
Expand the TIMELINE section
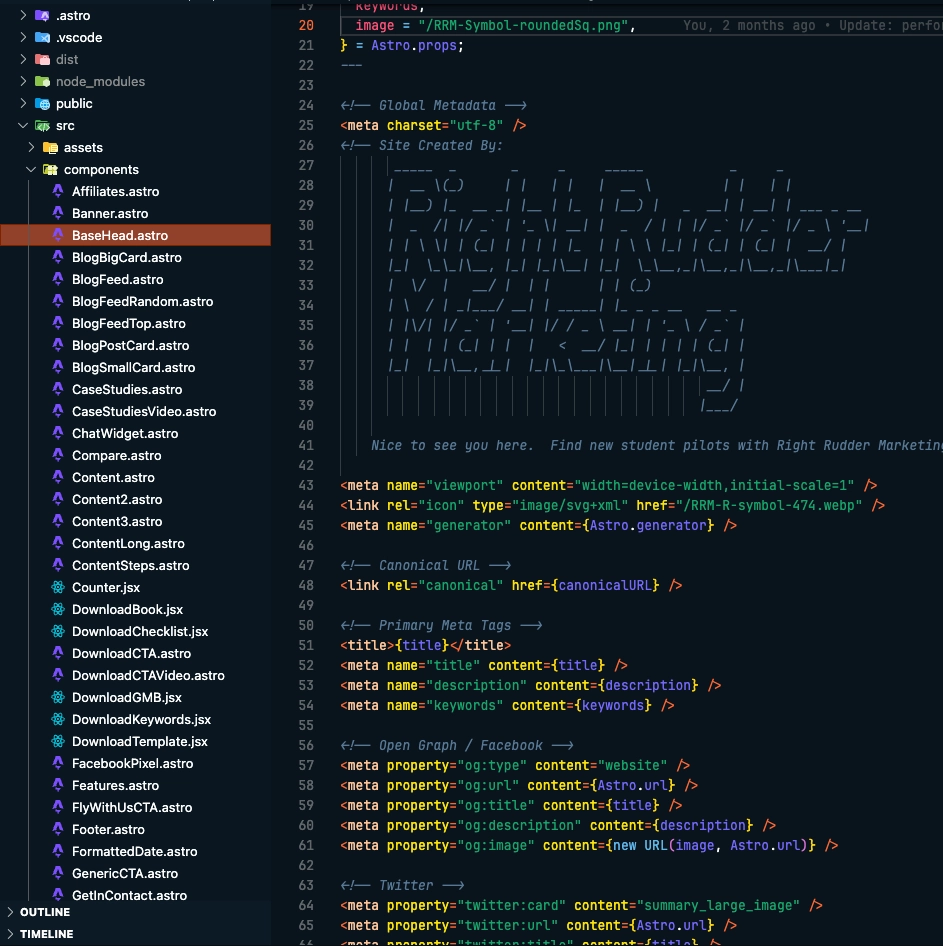10,934
